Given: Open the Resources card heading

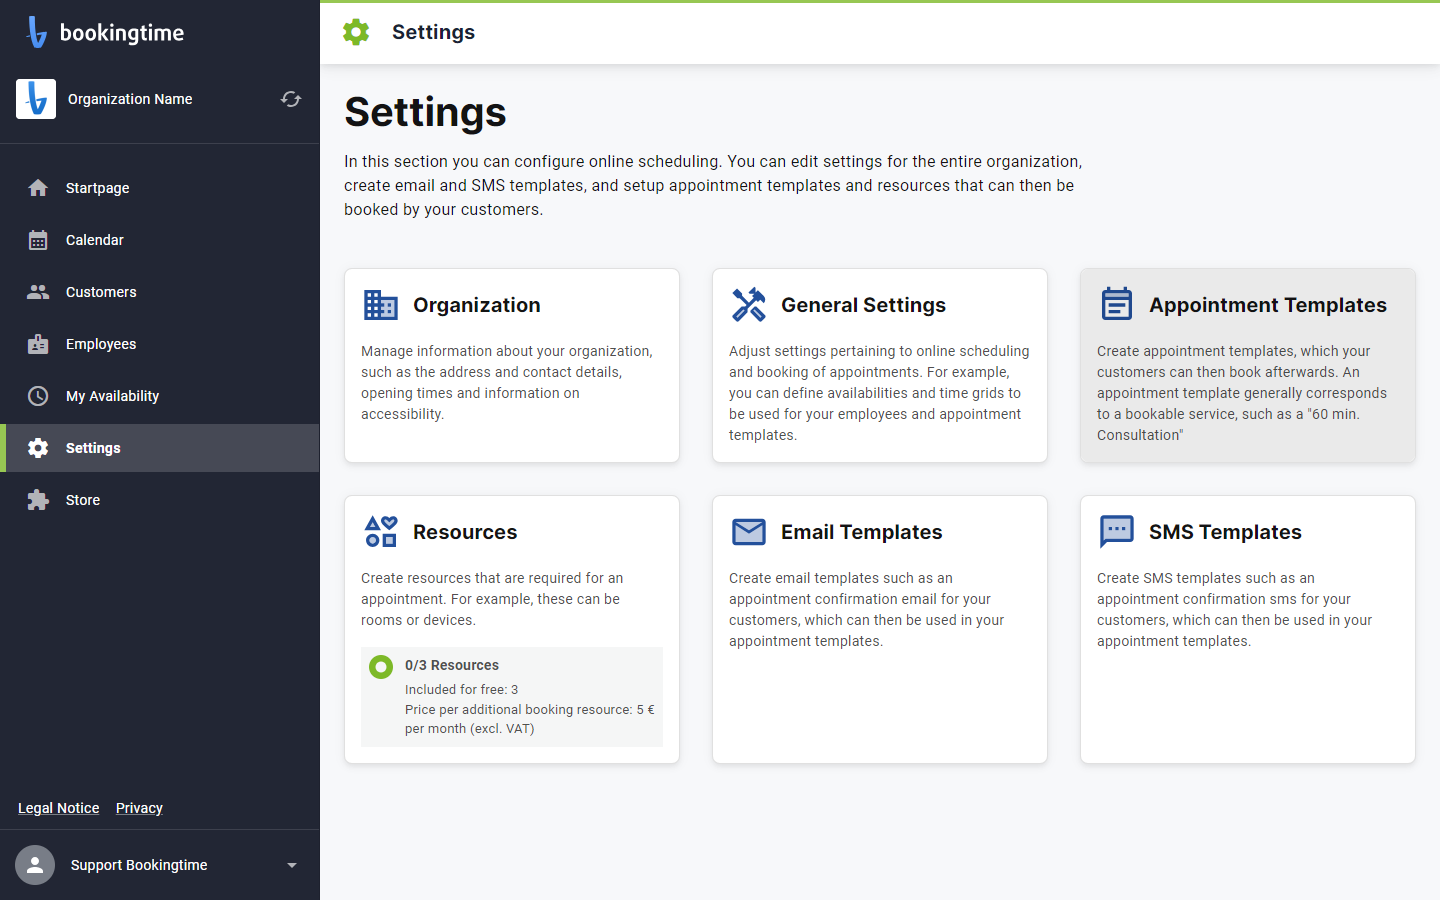Looking at the screenshot, I should (x=465, y=532).
